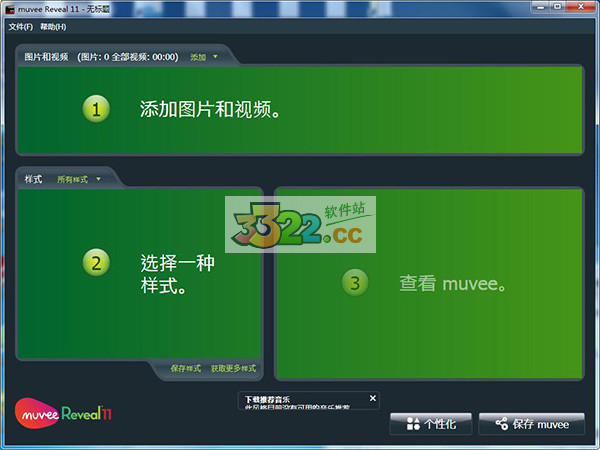Open the 文件(F) menu
600x450 pixels.
coord(21,27)
